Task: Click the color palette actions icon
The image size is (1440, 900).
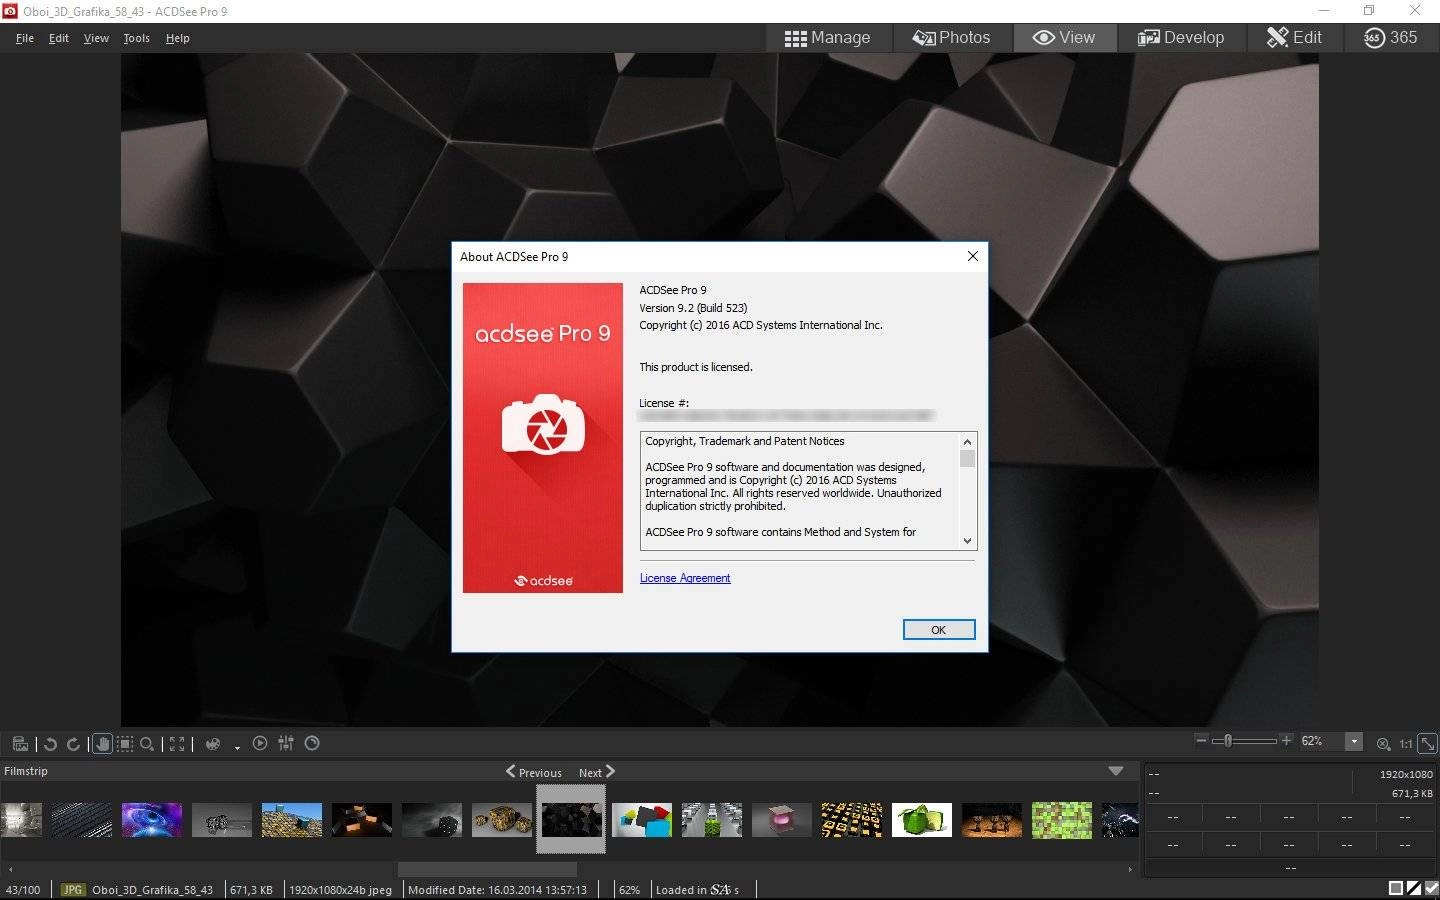Action: (x=213, y=744)
